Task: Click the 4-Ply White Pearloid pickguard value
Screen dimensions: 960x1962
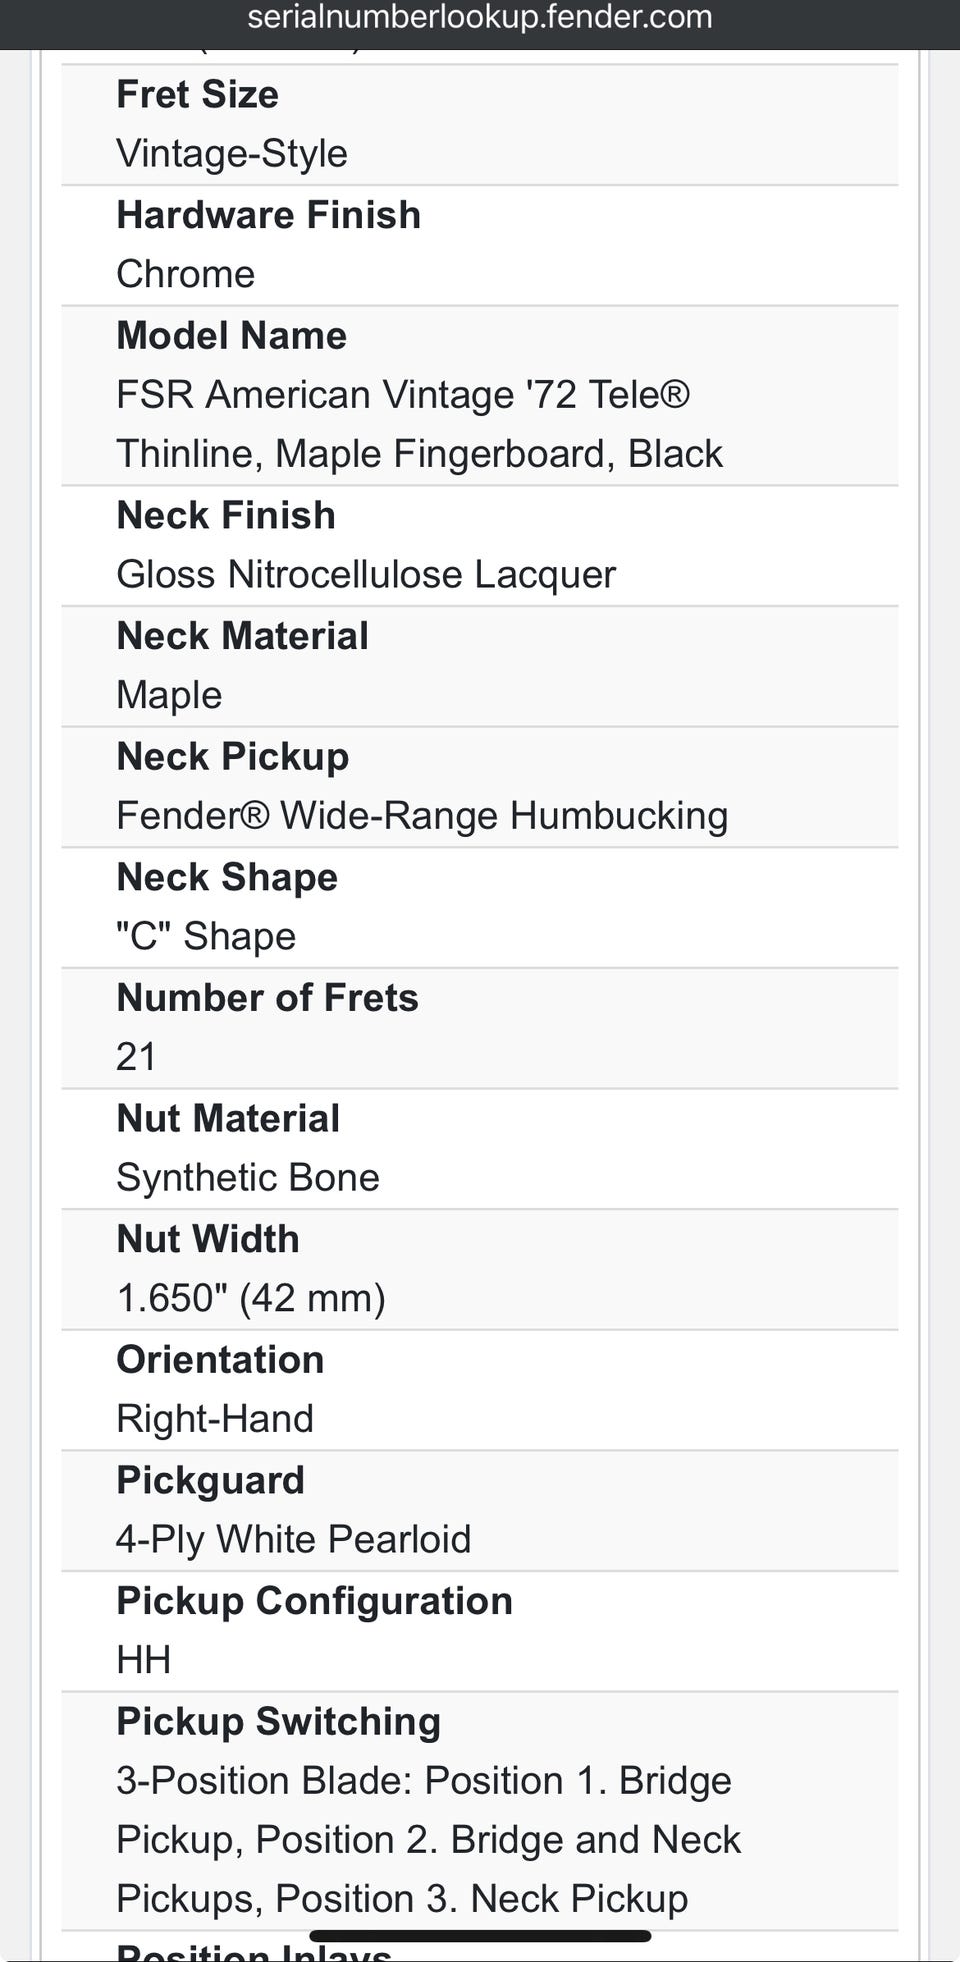Action: (293, 1540)
